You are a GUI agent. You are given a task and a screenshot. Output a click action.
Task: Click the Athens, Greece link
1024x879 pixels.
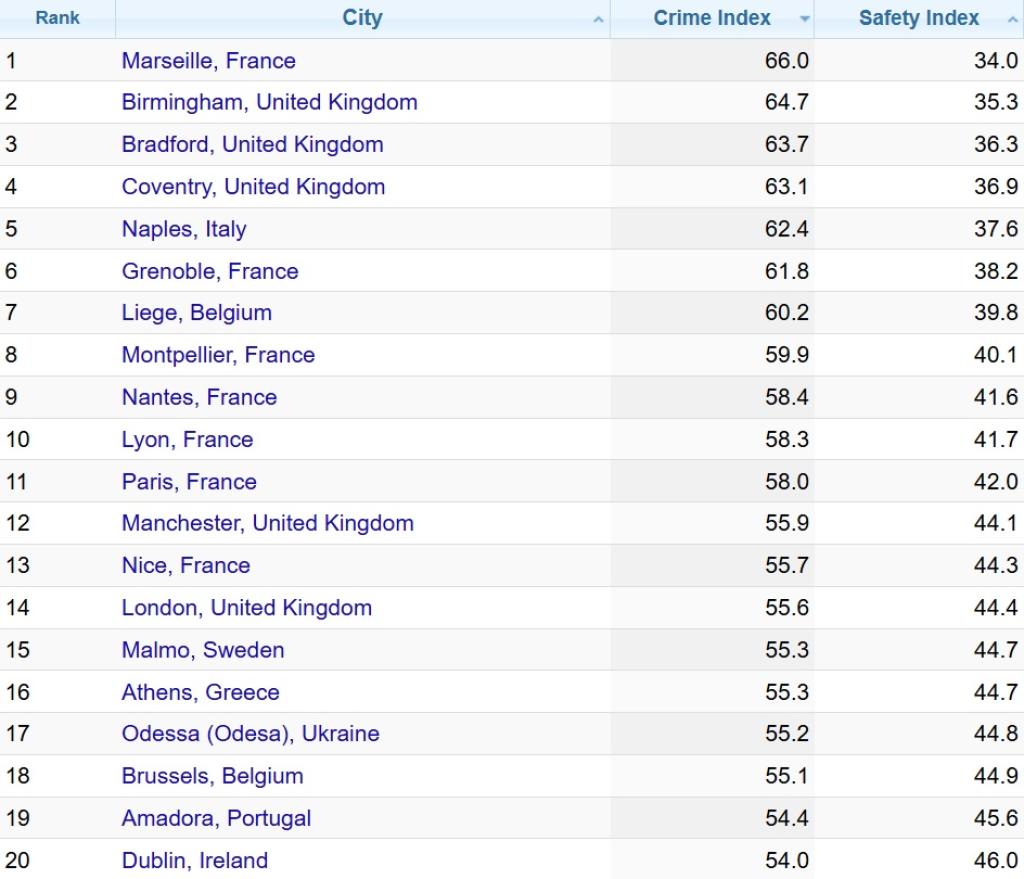(200, 692)
